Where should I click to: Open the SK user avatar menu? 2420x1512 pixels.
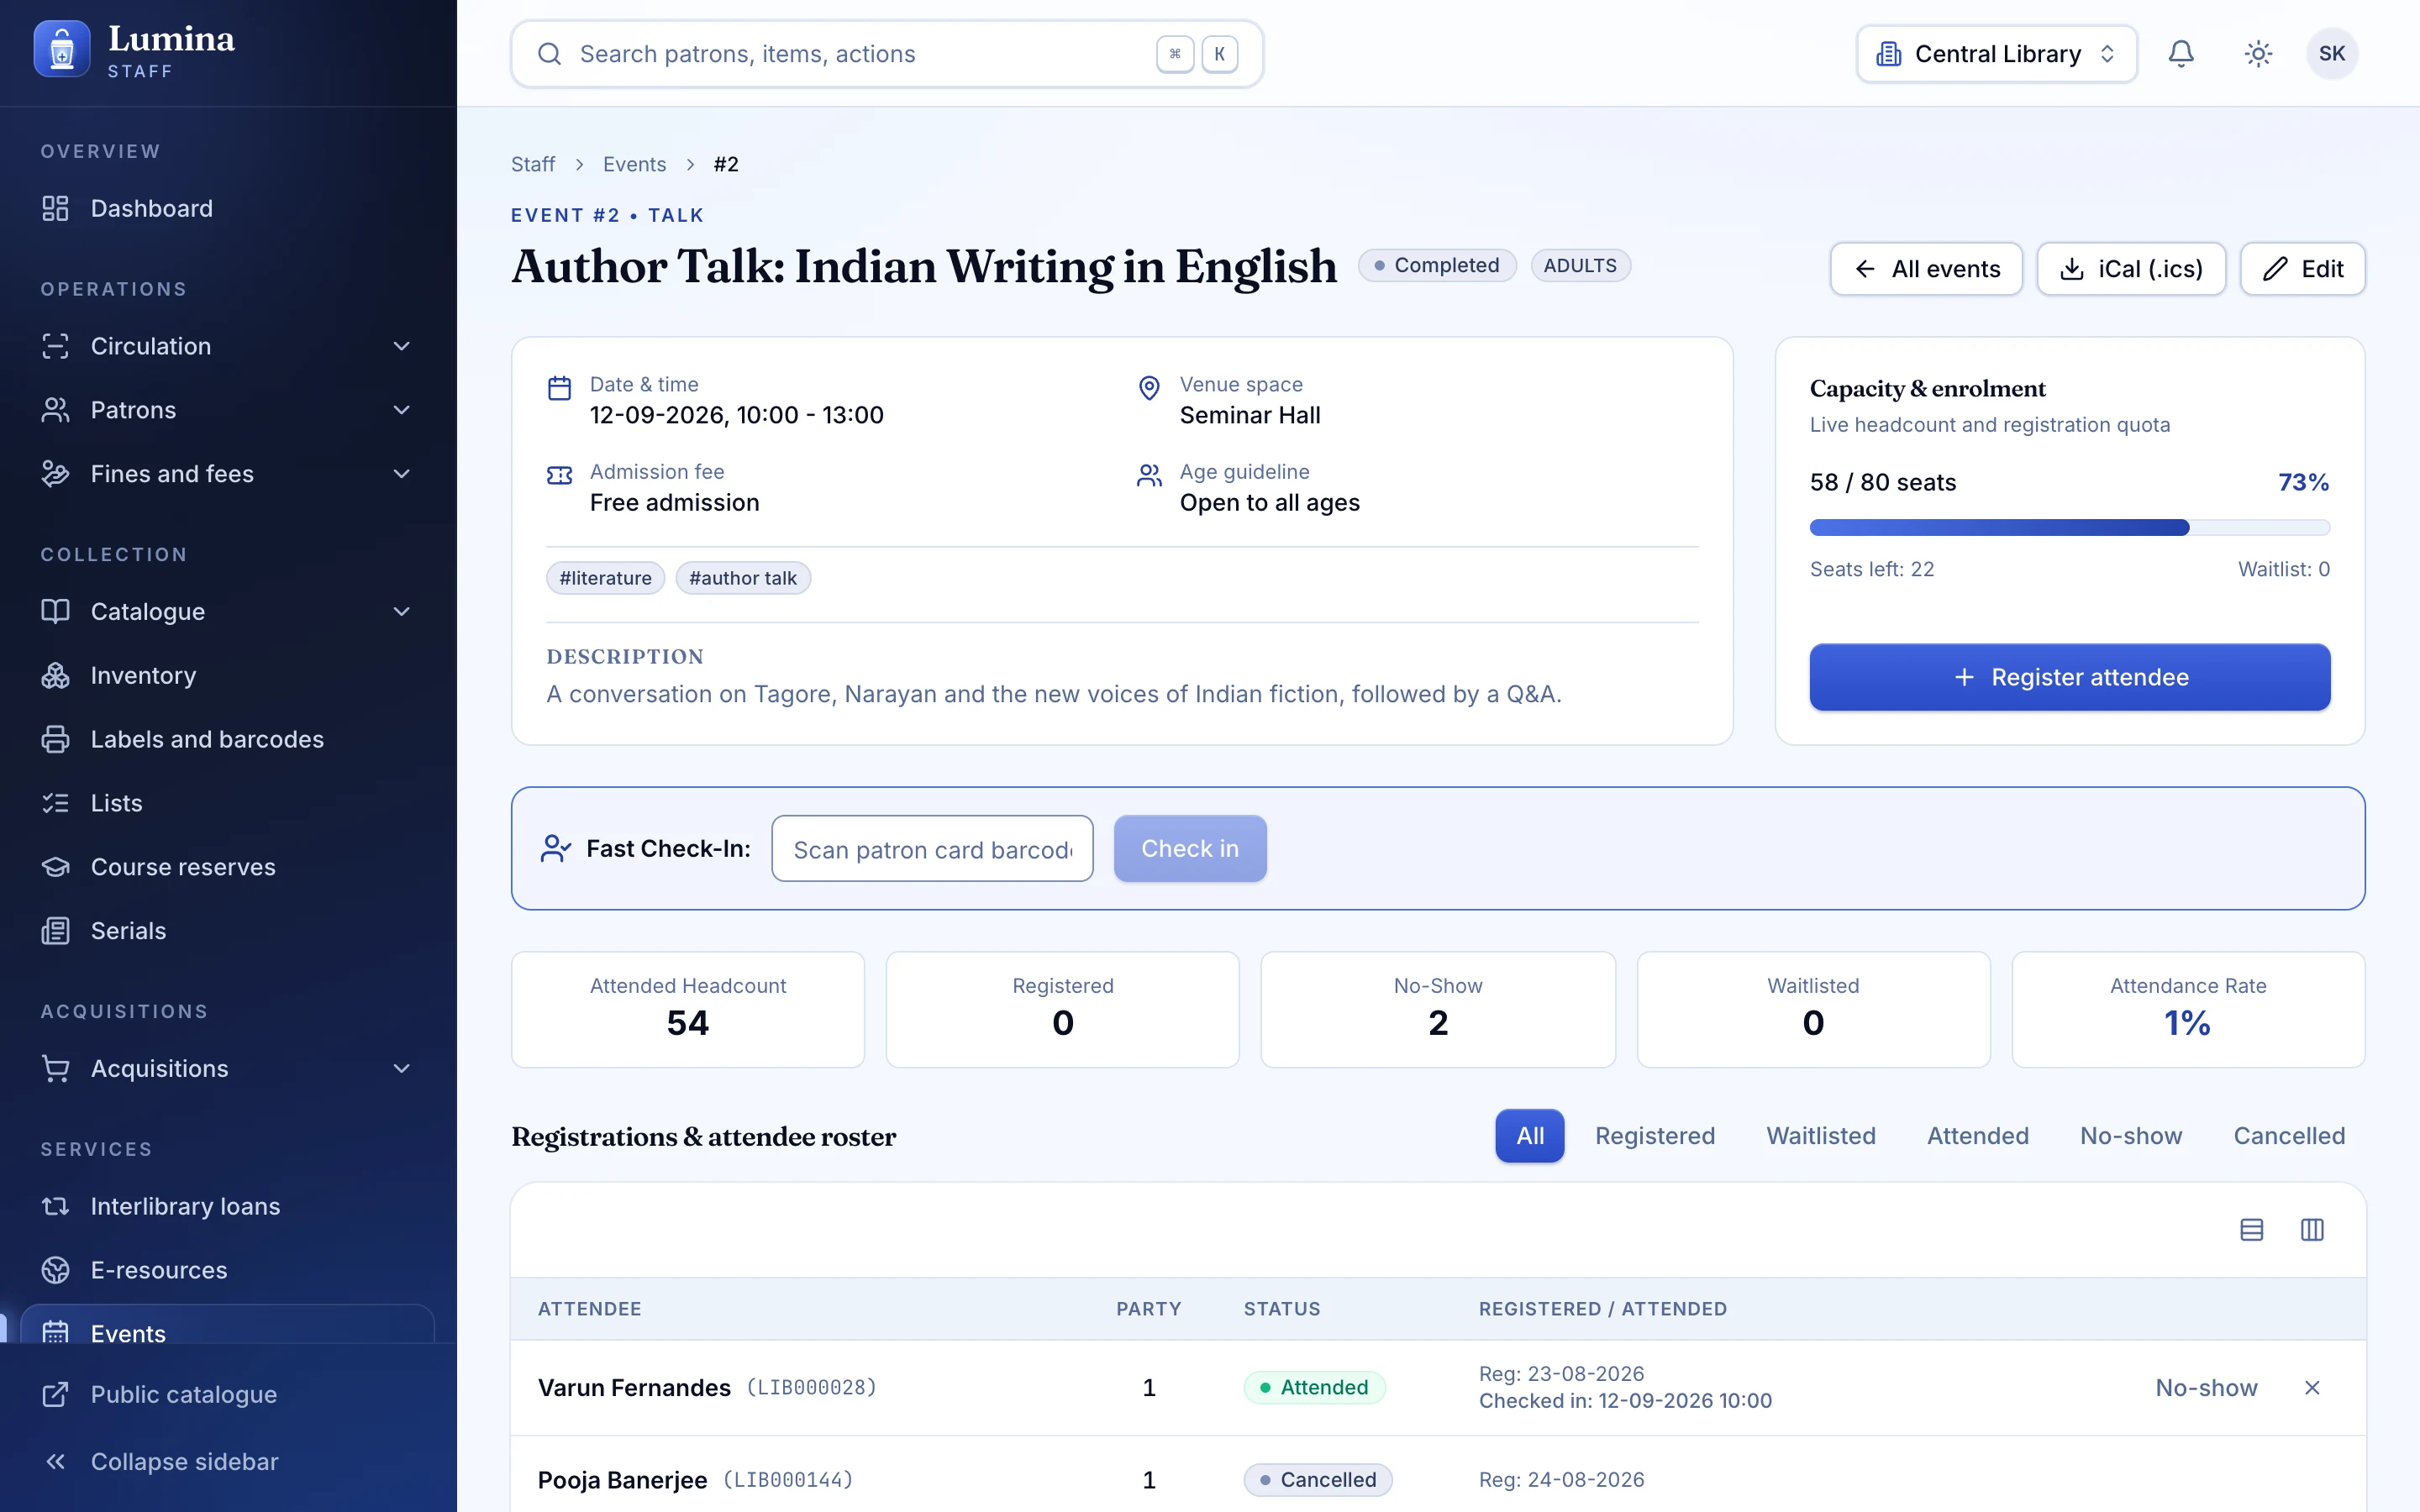click(2332, 54)
